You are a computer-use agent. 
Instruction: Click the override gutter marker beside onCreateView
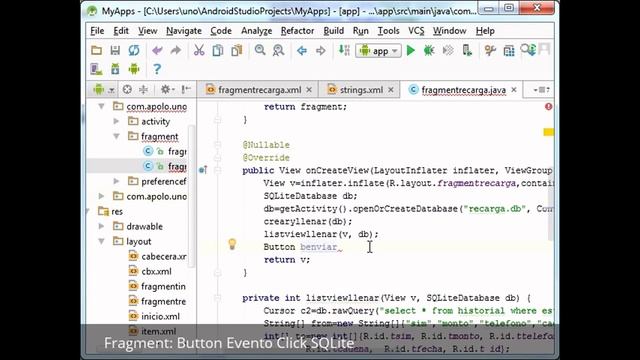click(203, 170)
